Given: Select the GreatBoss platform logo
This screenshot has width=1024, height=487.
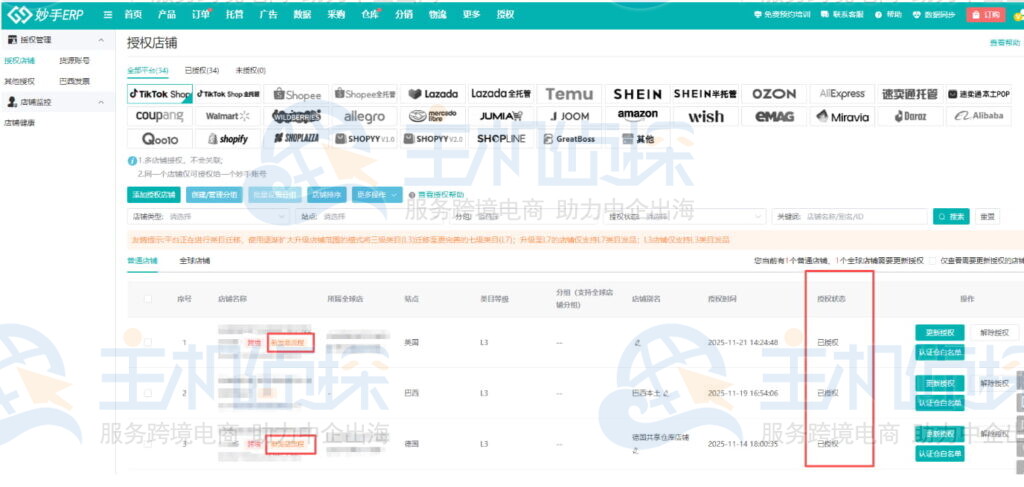Looking at the screenshot, I should [x=569, y=138].
